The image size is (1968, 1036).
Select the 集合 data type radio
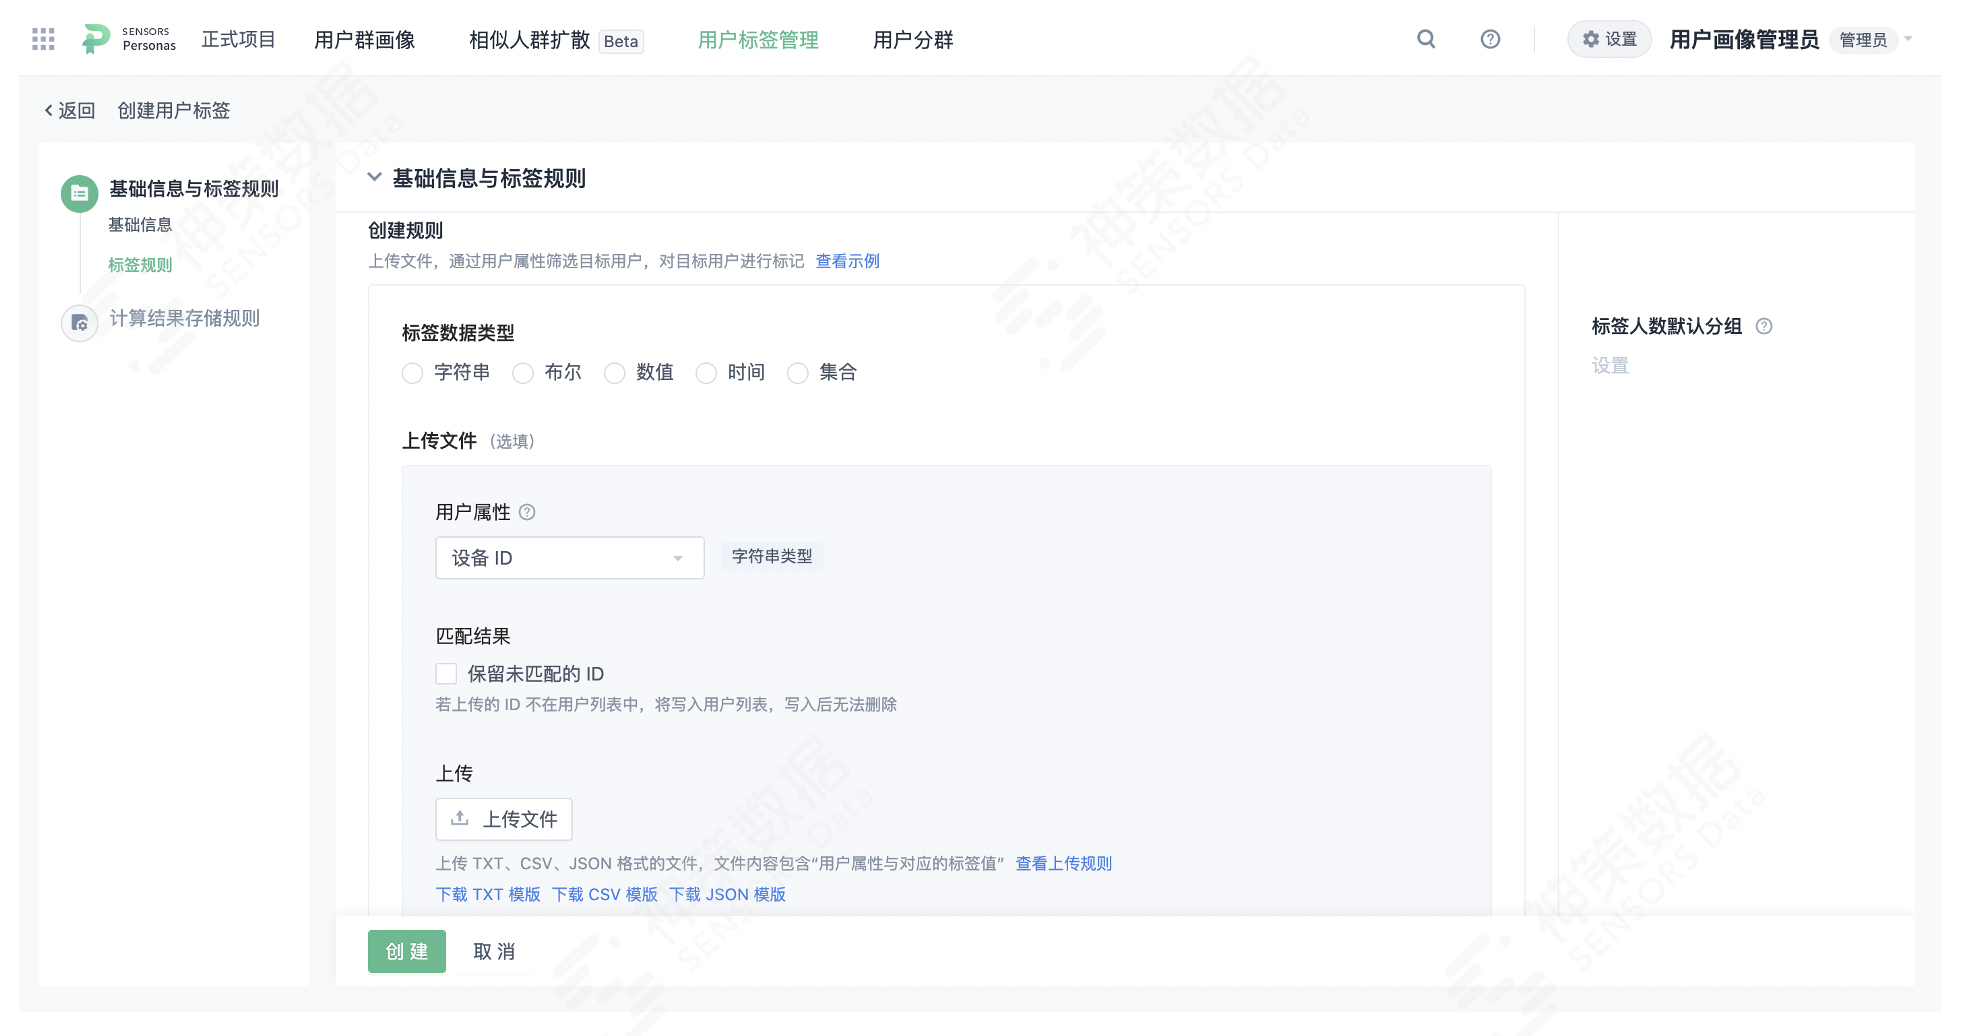point(797,373)
